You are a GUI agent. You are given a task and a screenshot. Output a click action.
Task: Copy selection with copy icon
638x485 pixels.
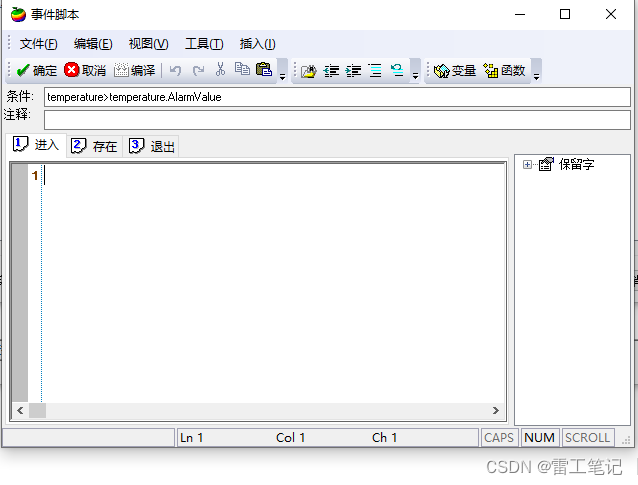click(242, 69)
